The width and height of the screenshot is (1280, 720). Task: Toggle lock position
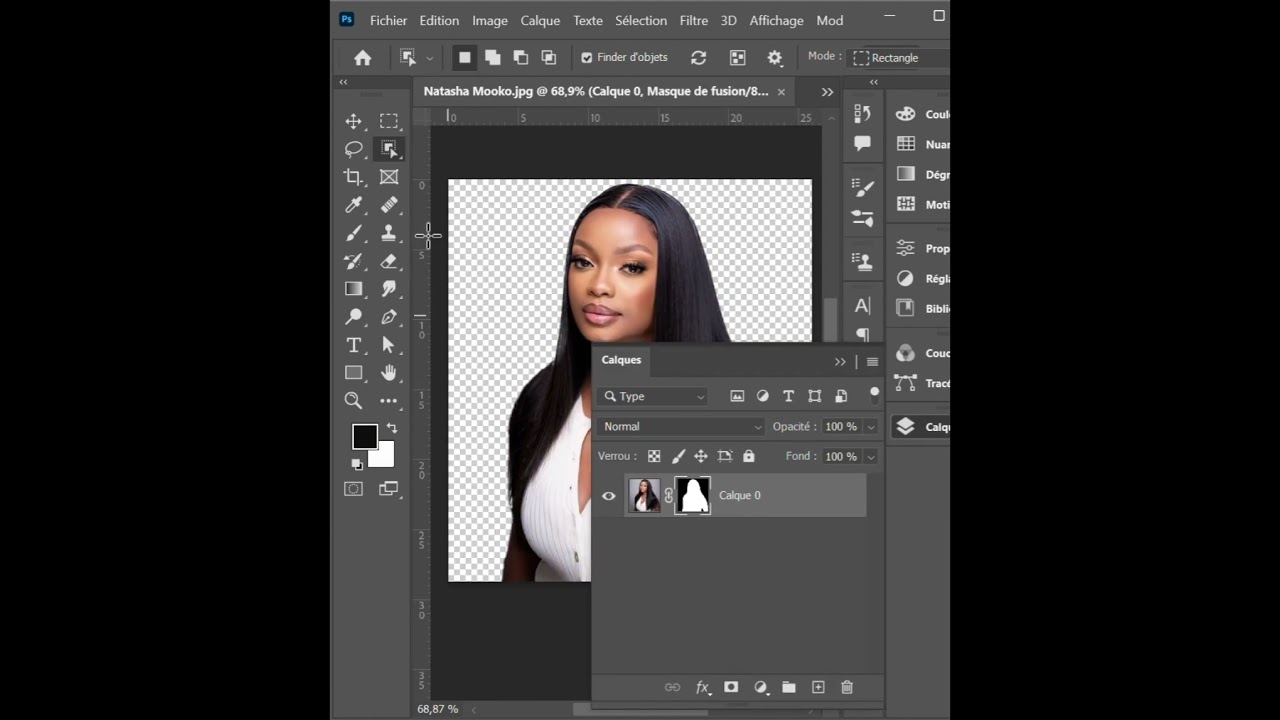click(701, 456)
